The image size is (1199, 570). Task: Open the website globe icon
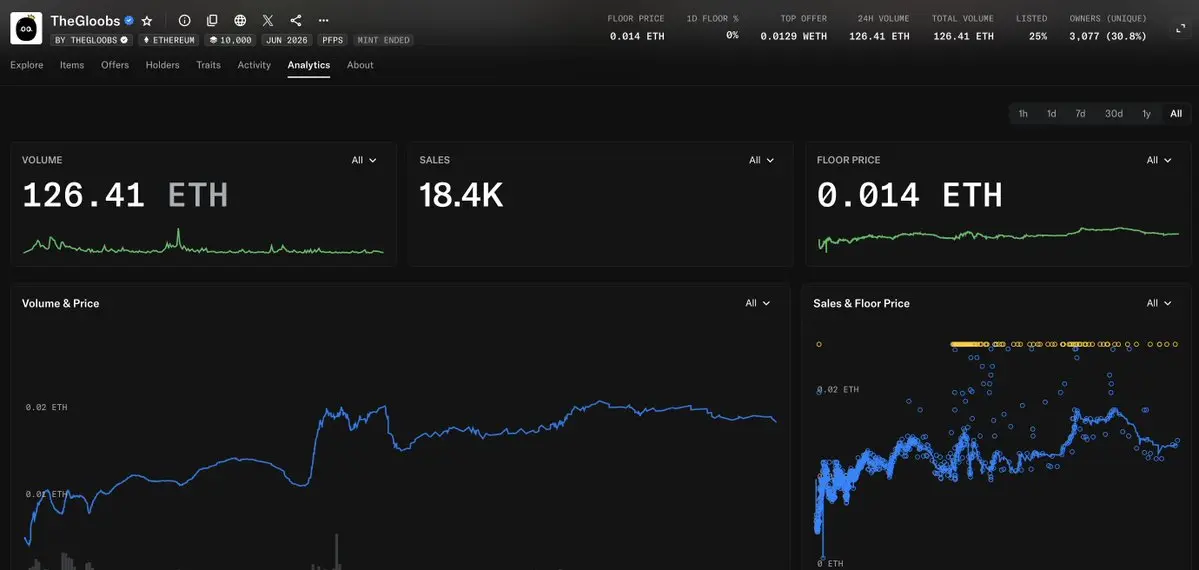tap(240, 21)
